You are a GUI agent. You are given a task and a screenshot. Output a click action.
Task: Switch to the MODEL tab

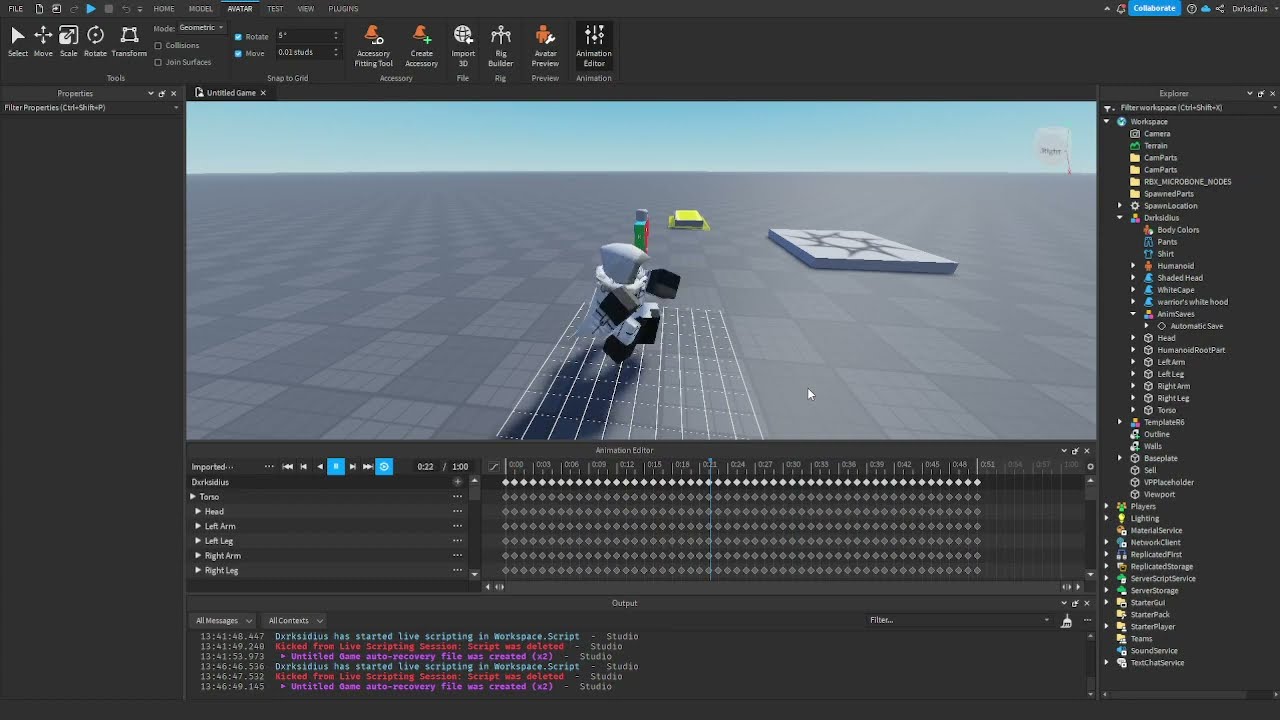point(201,8)
